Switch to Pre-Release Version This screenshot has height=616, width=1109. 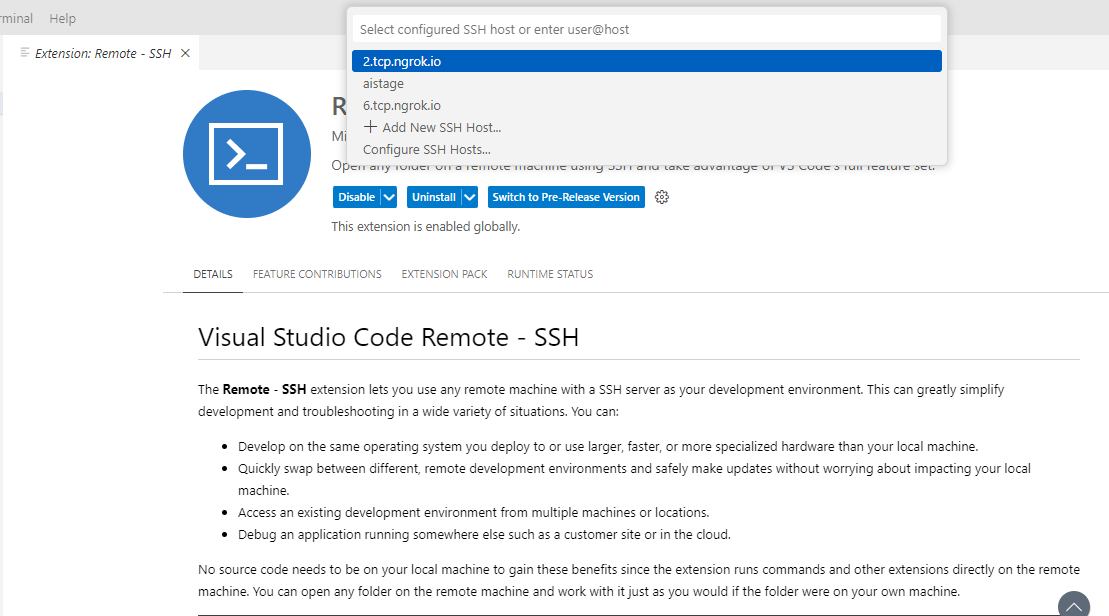pyautogui.click(x=566, y=197)
